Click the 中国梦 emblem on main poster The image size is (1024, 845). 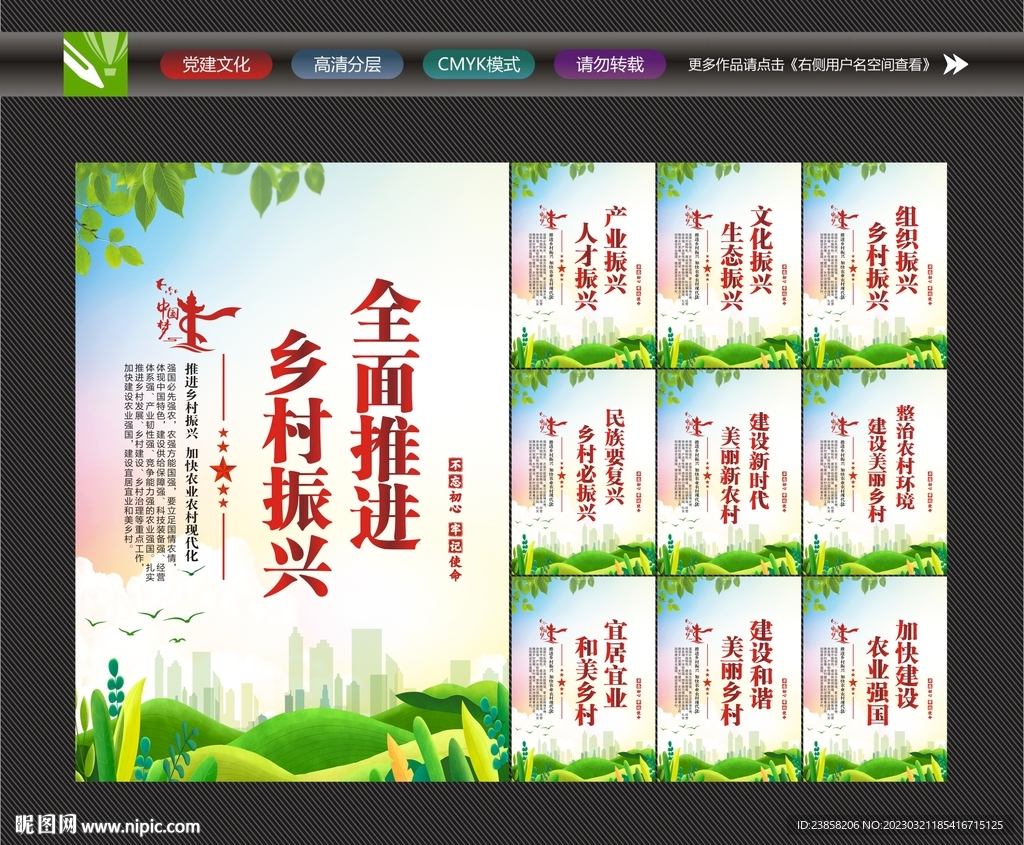[x=197, y=313]
